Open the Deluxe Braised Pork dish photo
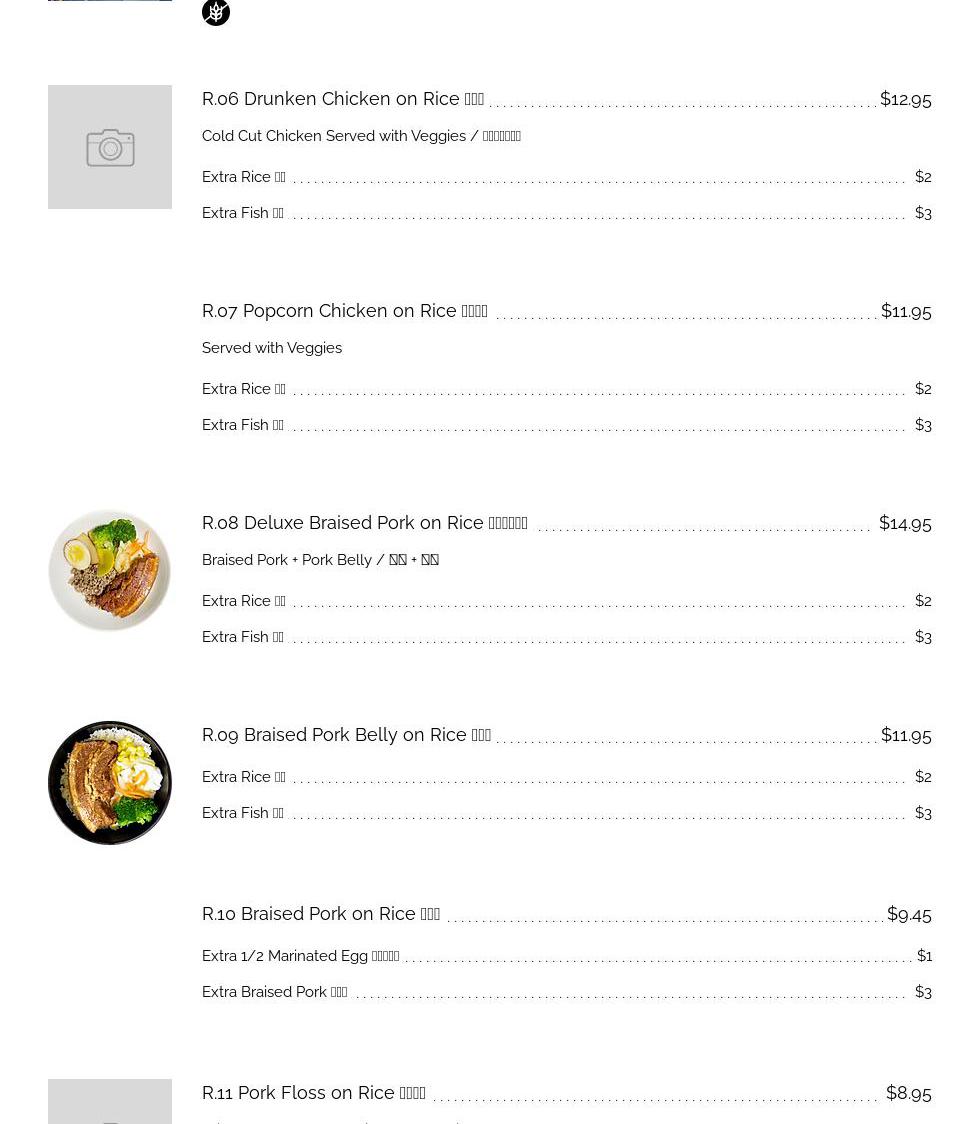The width and height of the screenshot is (965, 1124). (110, 571)
